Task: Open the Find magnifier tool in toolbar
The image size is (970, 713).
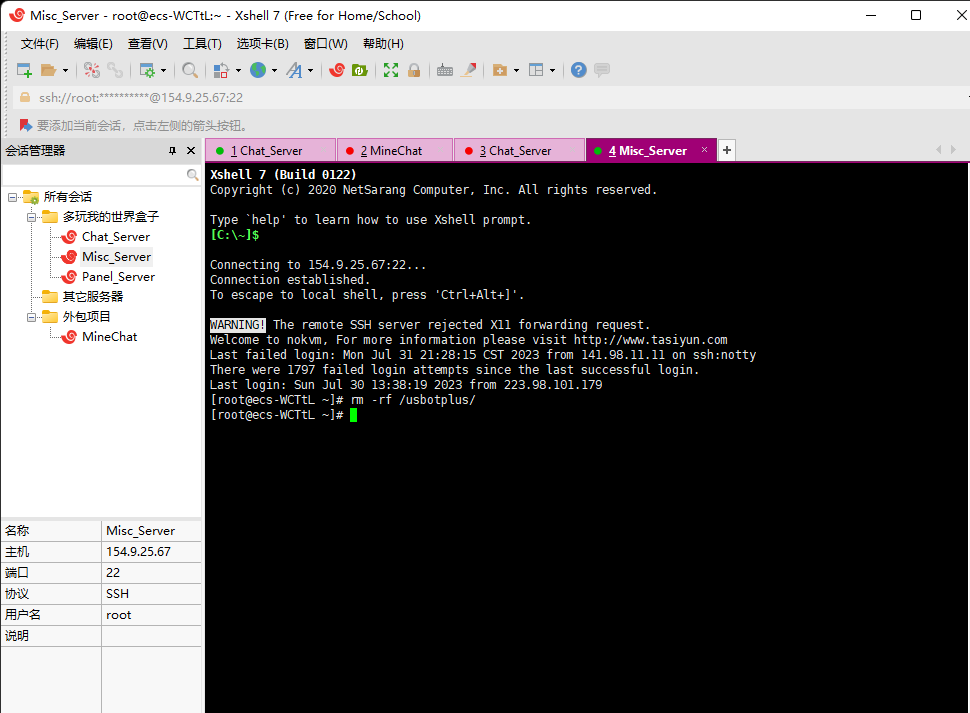Action: coord(189,70)
